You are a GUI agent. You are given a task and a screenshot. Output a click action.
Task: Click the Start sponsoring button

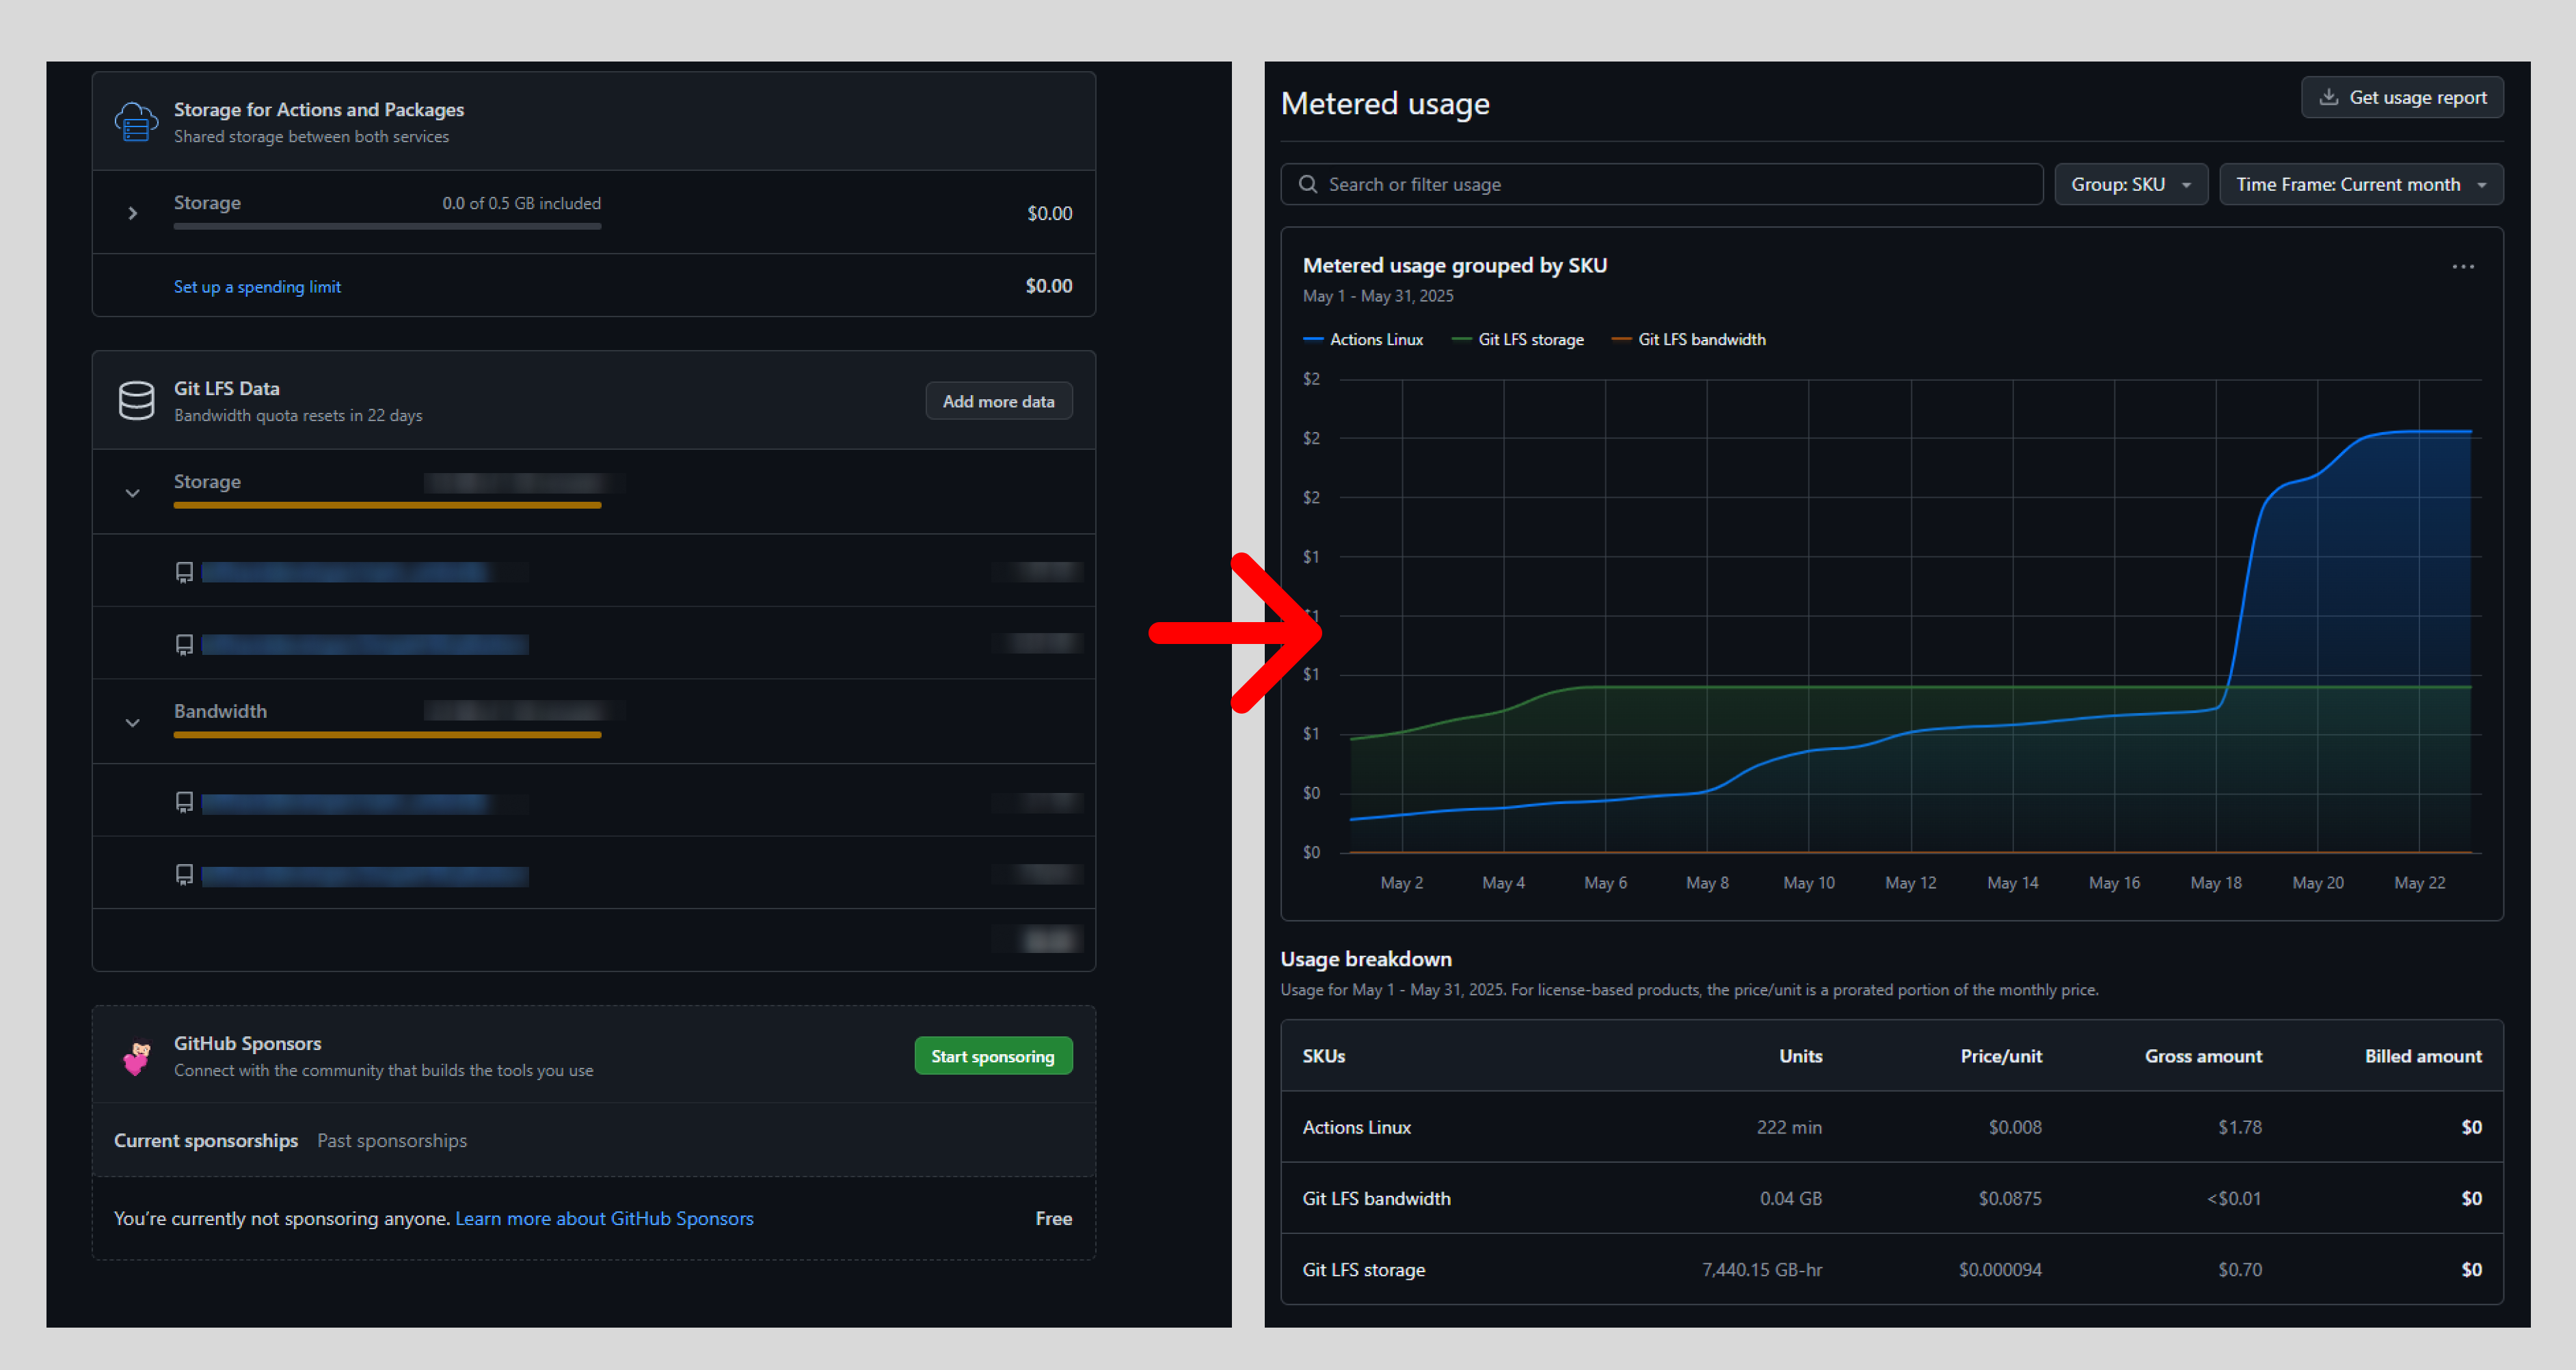tap(993, 1056)
